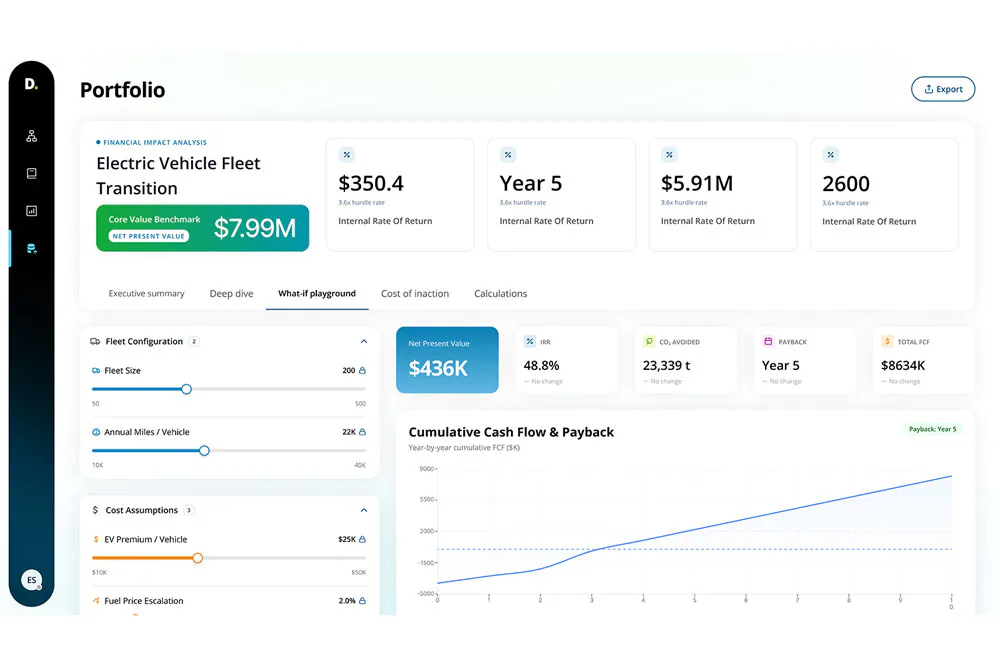This screenshot has height=667, width=1000.
Task: Click the Payback: Year 5 chart badge
Action: [x=932, y=429]
